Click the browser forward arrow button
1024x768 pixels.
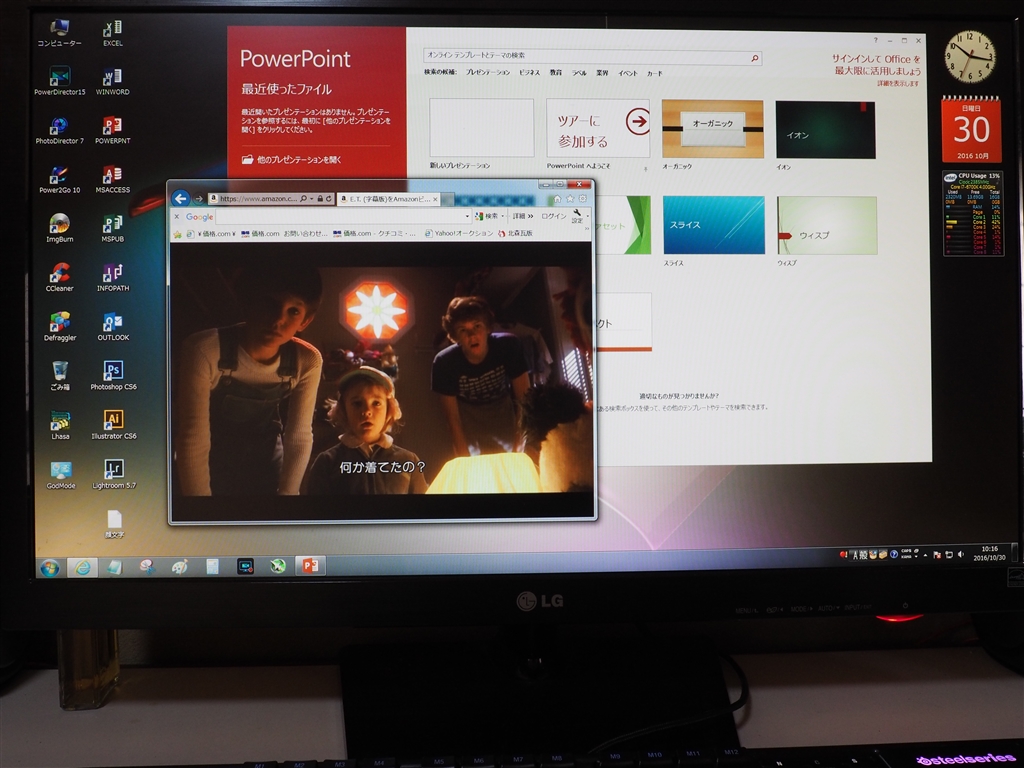tap(198, 199)
